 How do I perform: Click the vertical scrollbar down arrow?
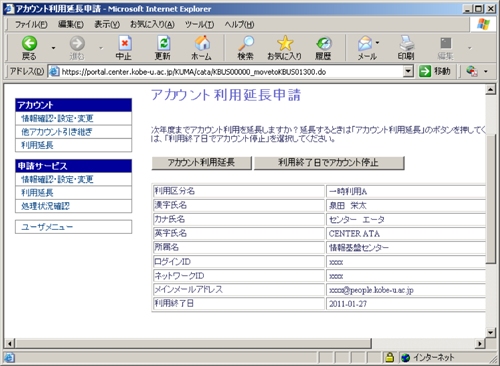tap(491, 332)
